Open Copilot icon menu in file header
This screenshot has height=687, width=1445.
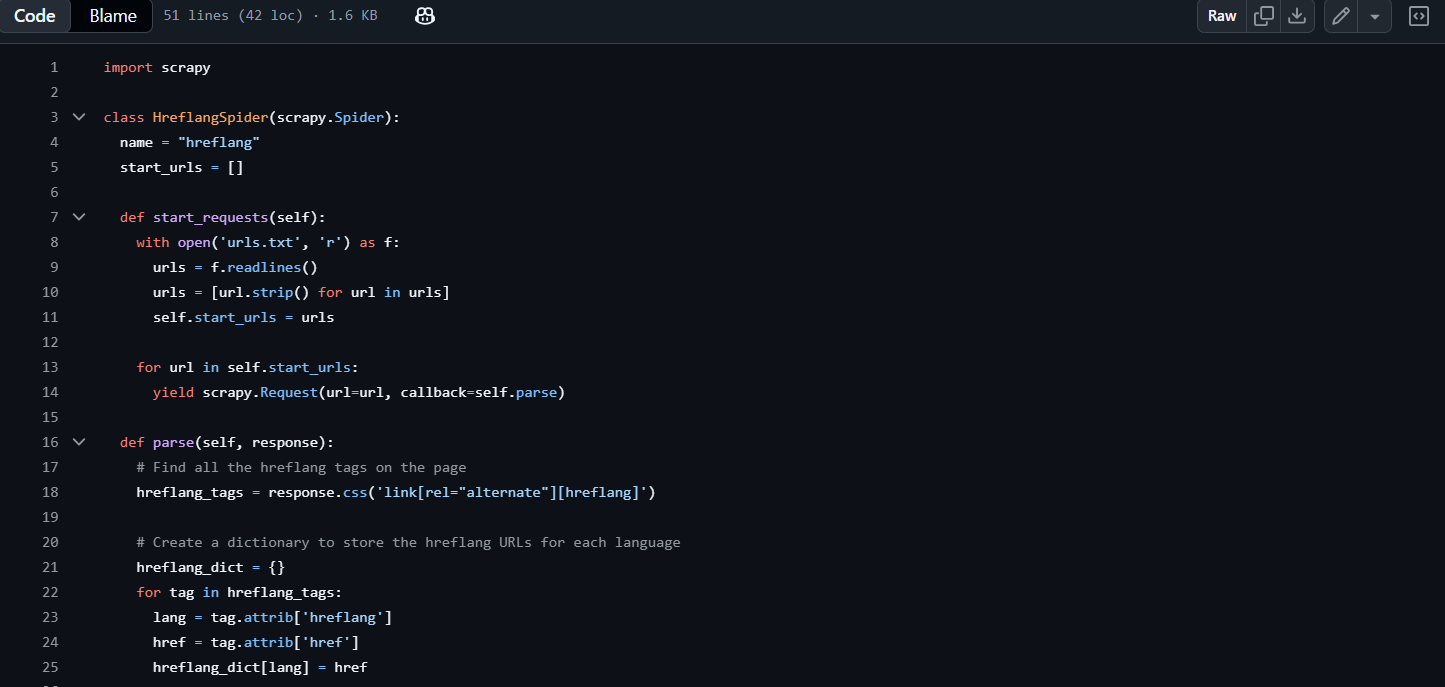click(x=425, y=16)
